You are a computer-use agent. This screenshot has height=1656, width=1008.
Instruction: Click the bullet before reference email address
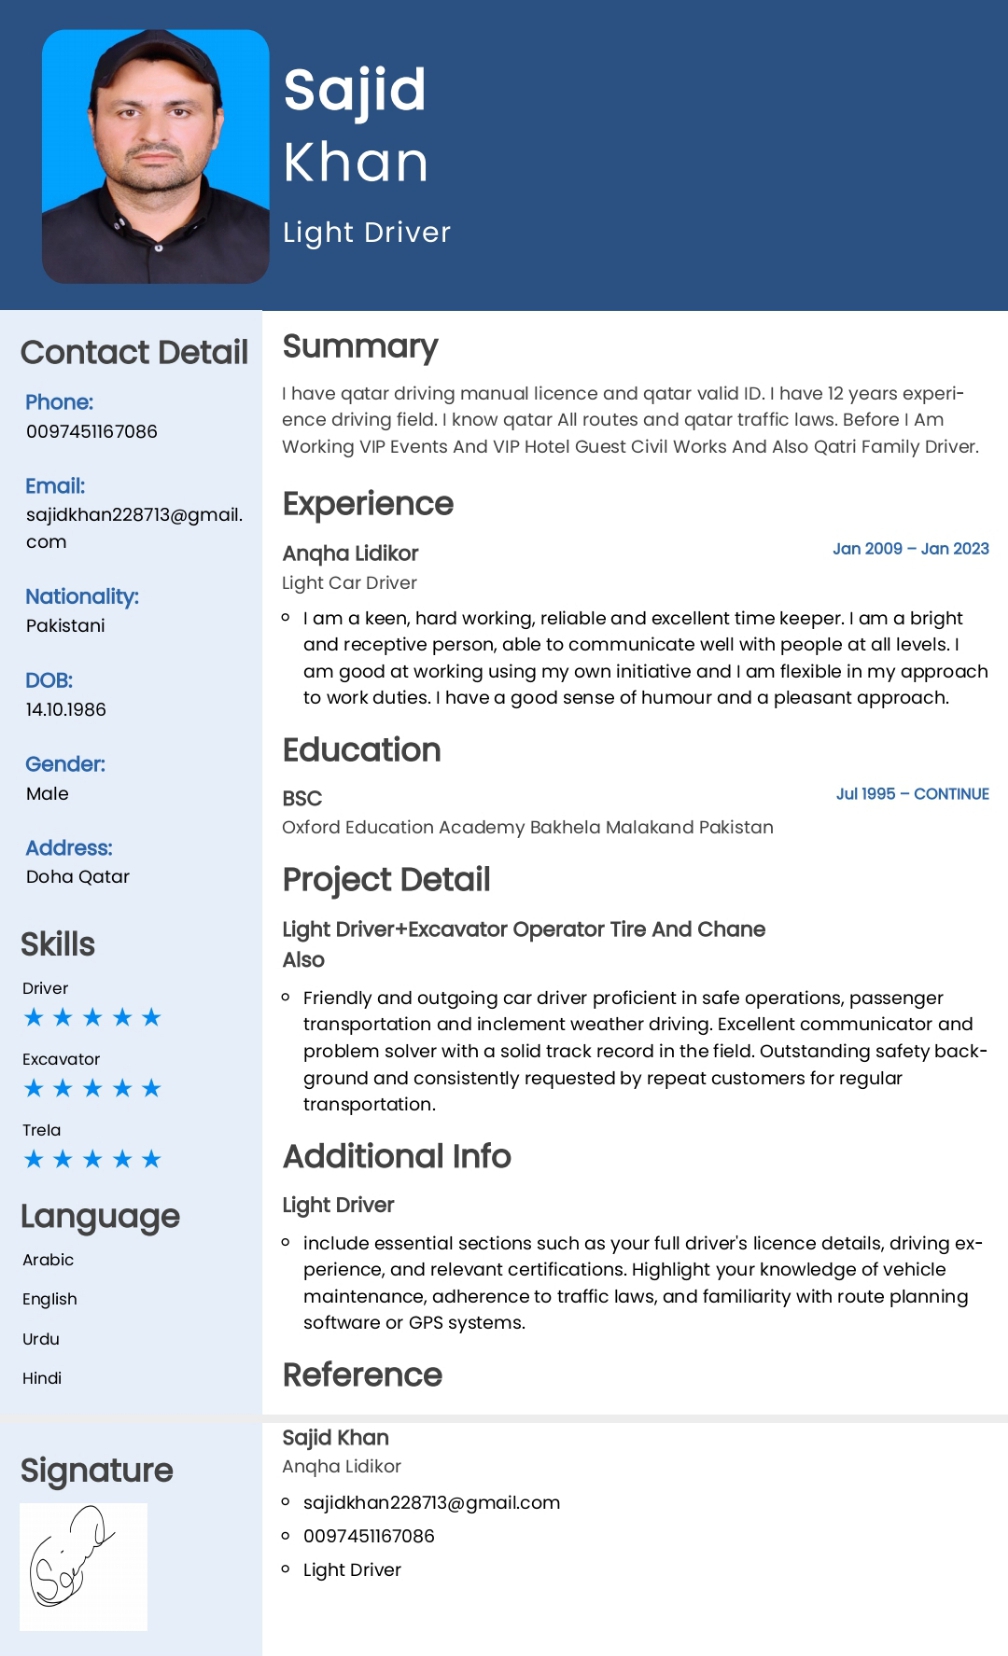click(286, 1502)
